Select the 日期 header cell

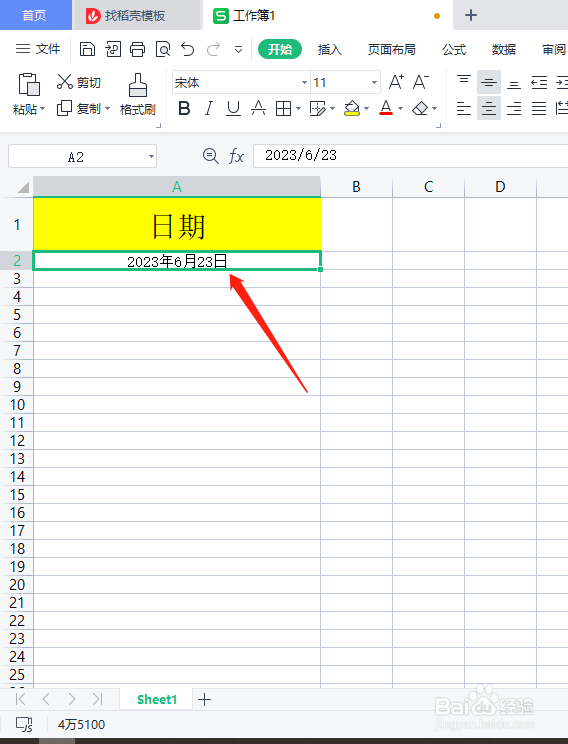[x=177, y=224]
